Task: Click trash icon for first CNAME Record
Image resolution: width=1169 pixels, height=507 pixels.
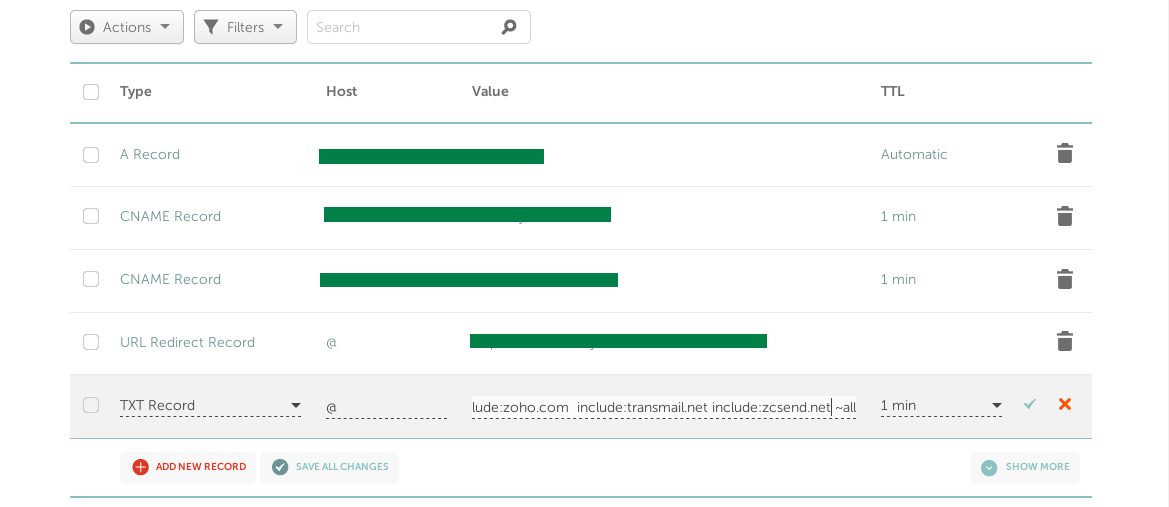Action: click(x=1065, y=216)
